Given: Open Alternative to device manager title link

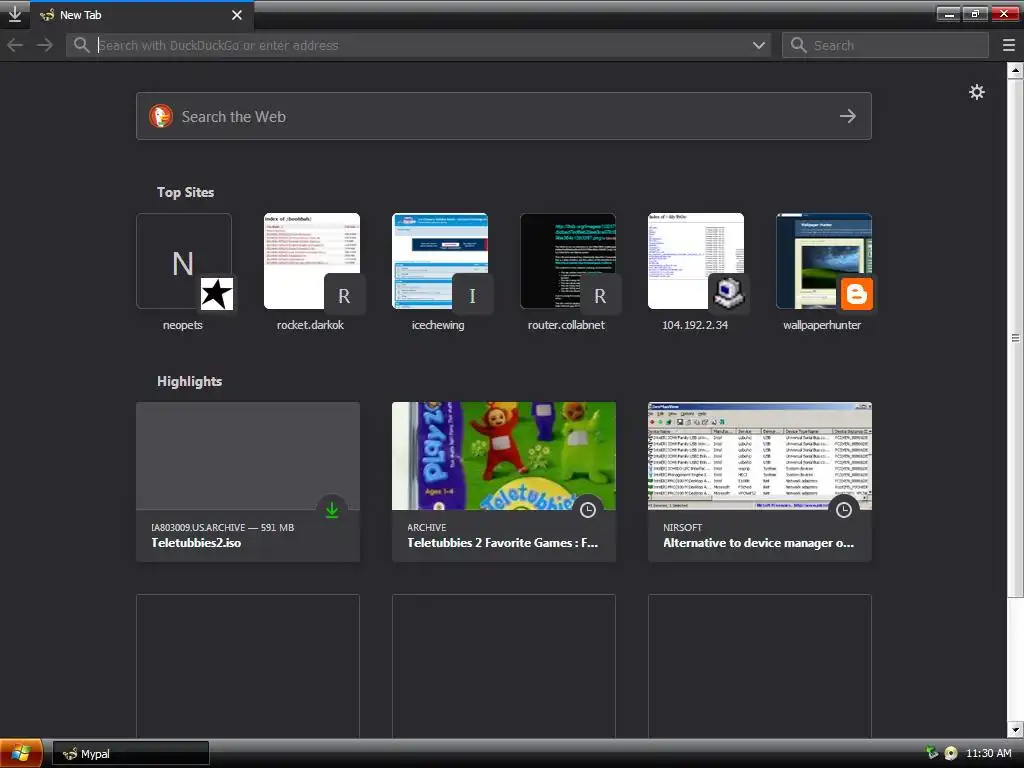Looking at the screenshot, I should click(x=758, y=543).
